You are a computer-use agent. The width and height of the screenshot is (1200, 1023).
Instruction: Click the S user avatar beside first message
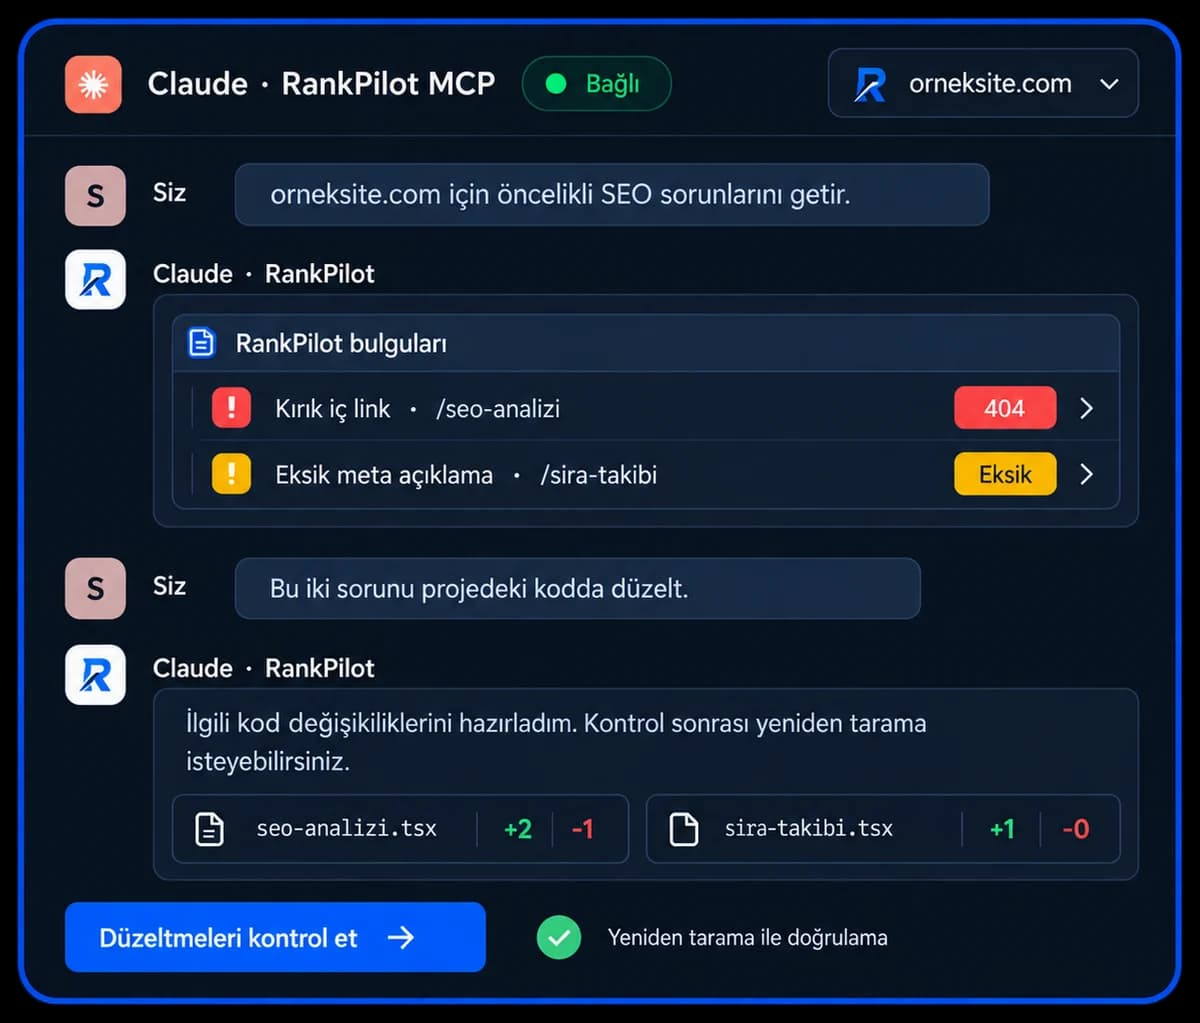[95, 195]
